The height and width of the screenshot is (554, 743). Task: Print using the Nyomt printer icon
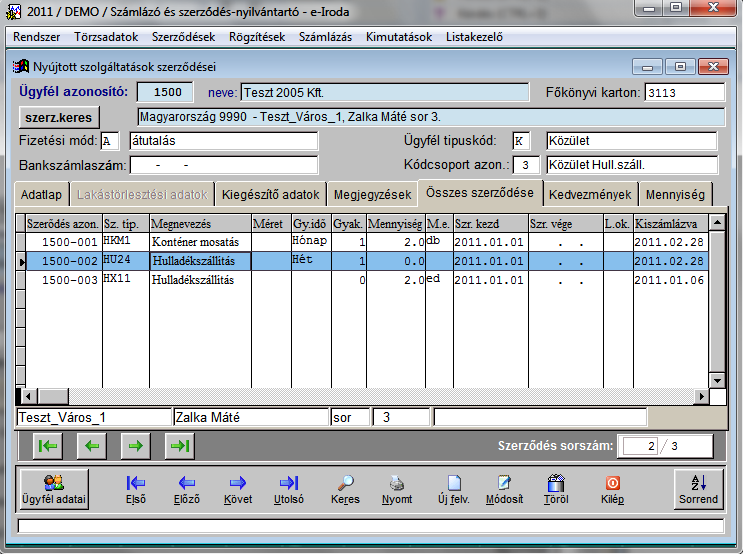397,488
